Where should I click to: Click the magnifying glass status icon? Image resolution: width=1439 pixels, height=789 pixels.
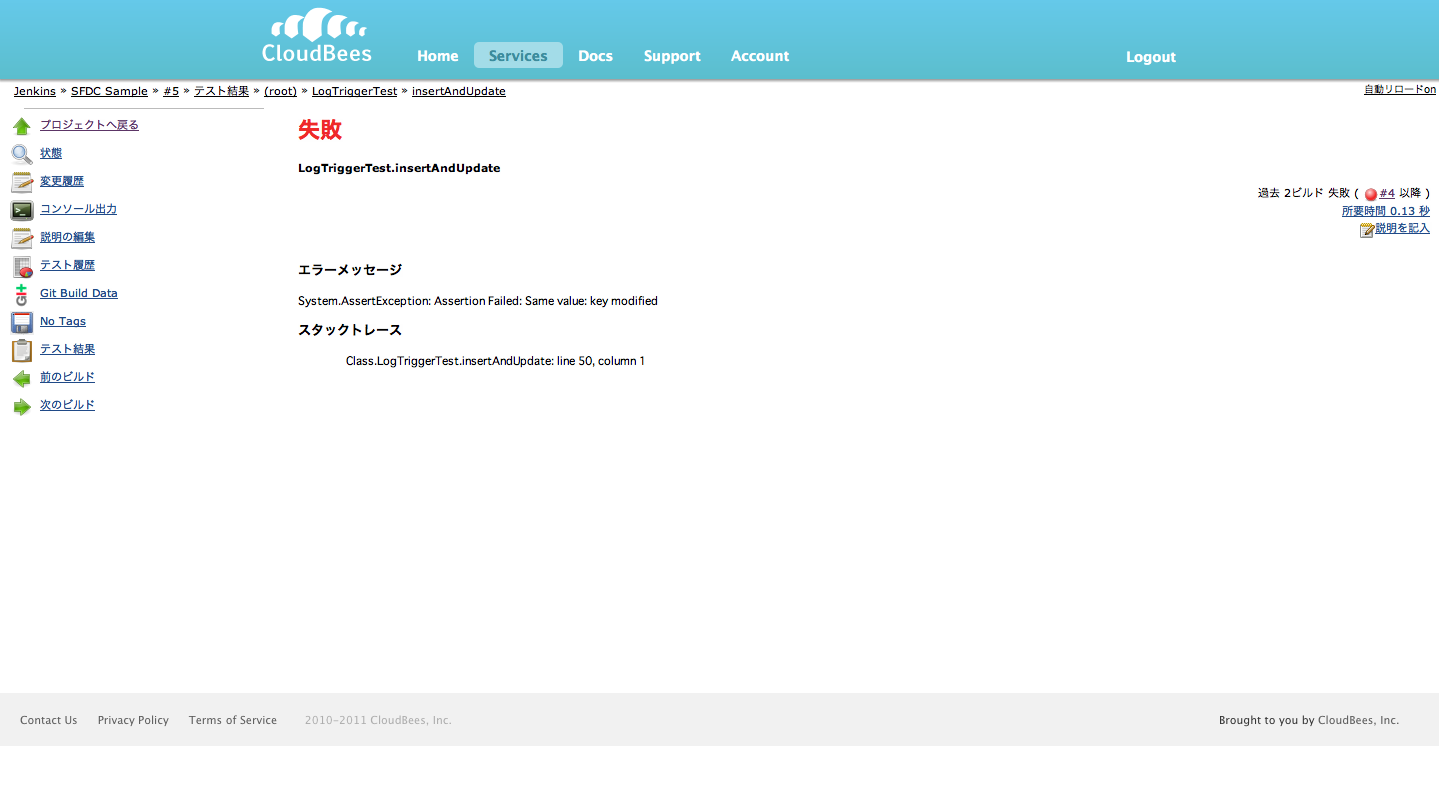pos(22,154)
